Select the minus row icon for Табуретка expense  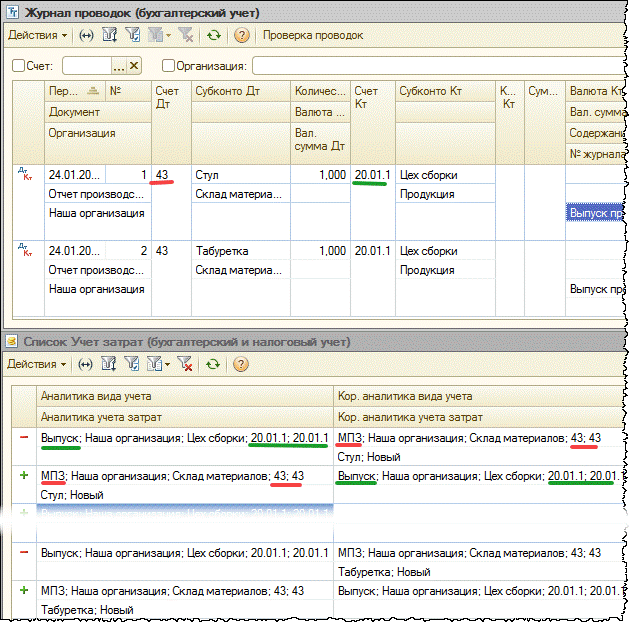24,552
